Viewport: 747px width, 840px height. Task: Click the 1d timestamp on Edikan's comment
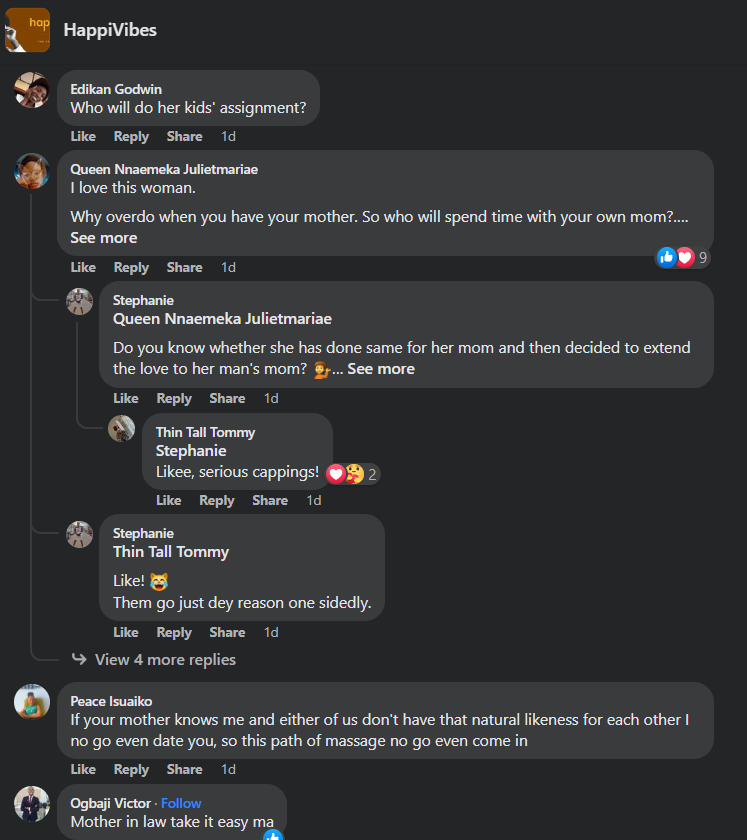228,136
